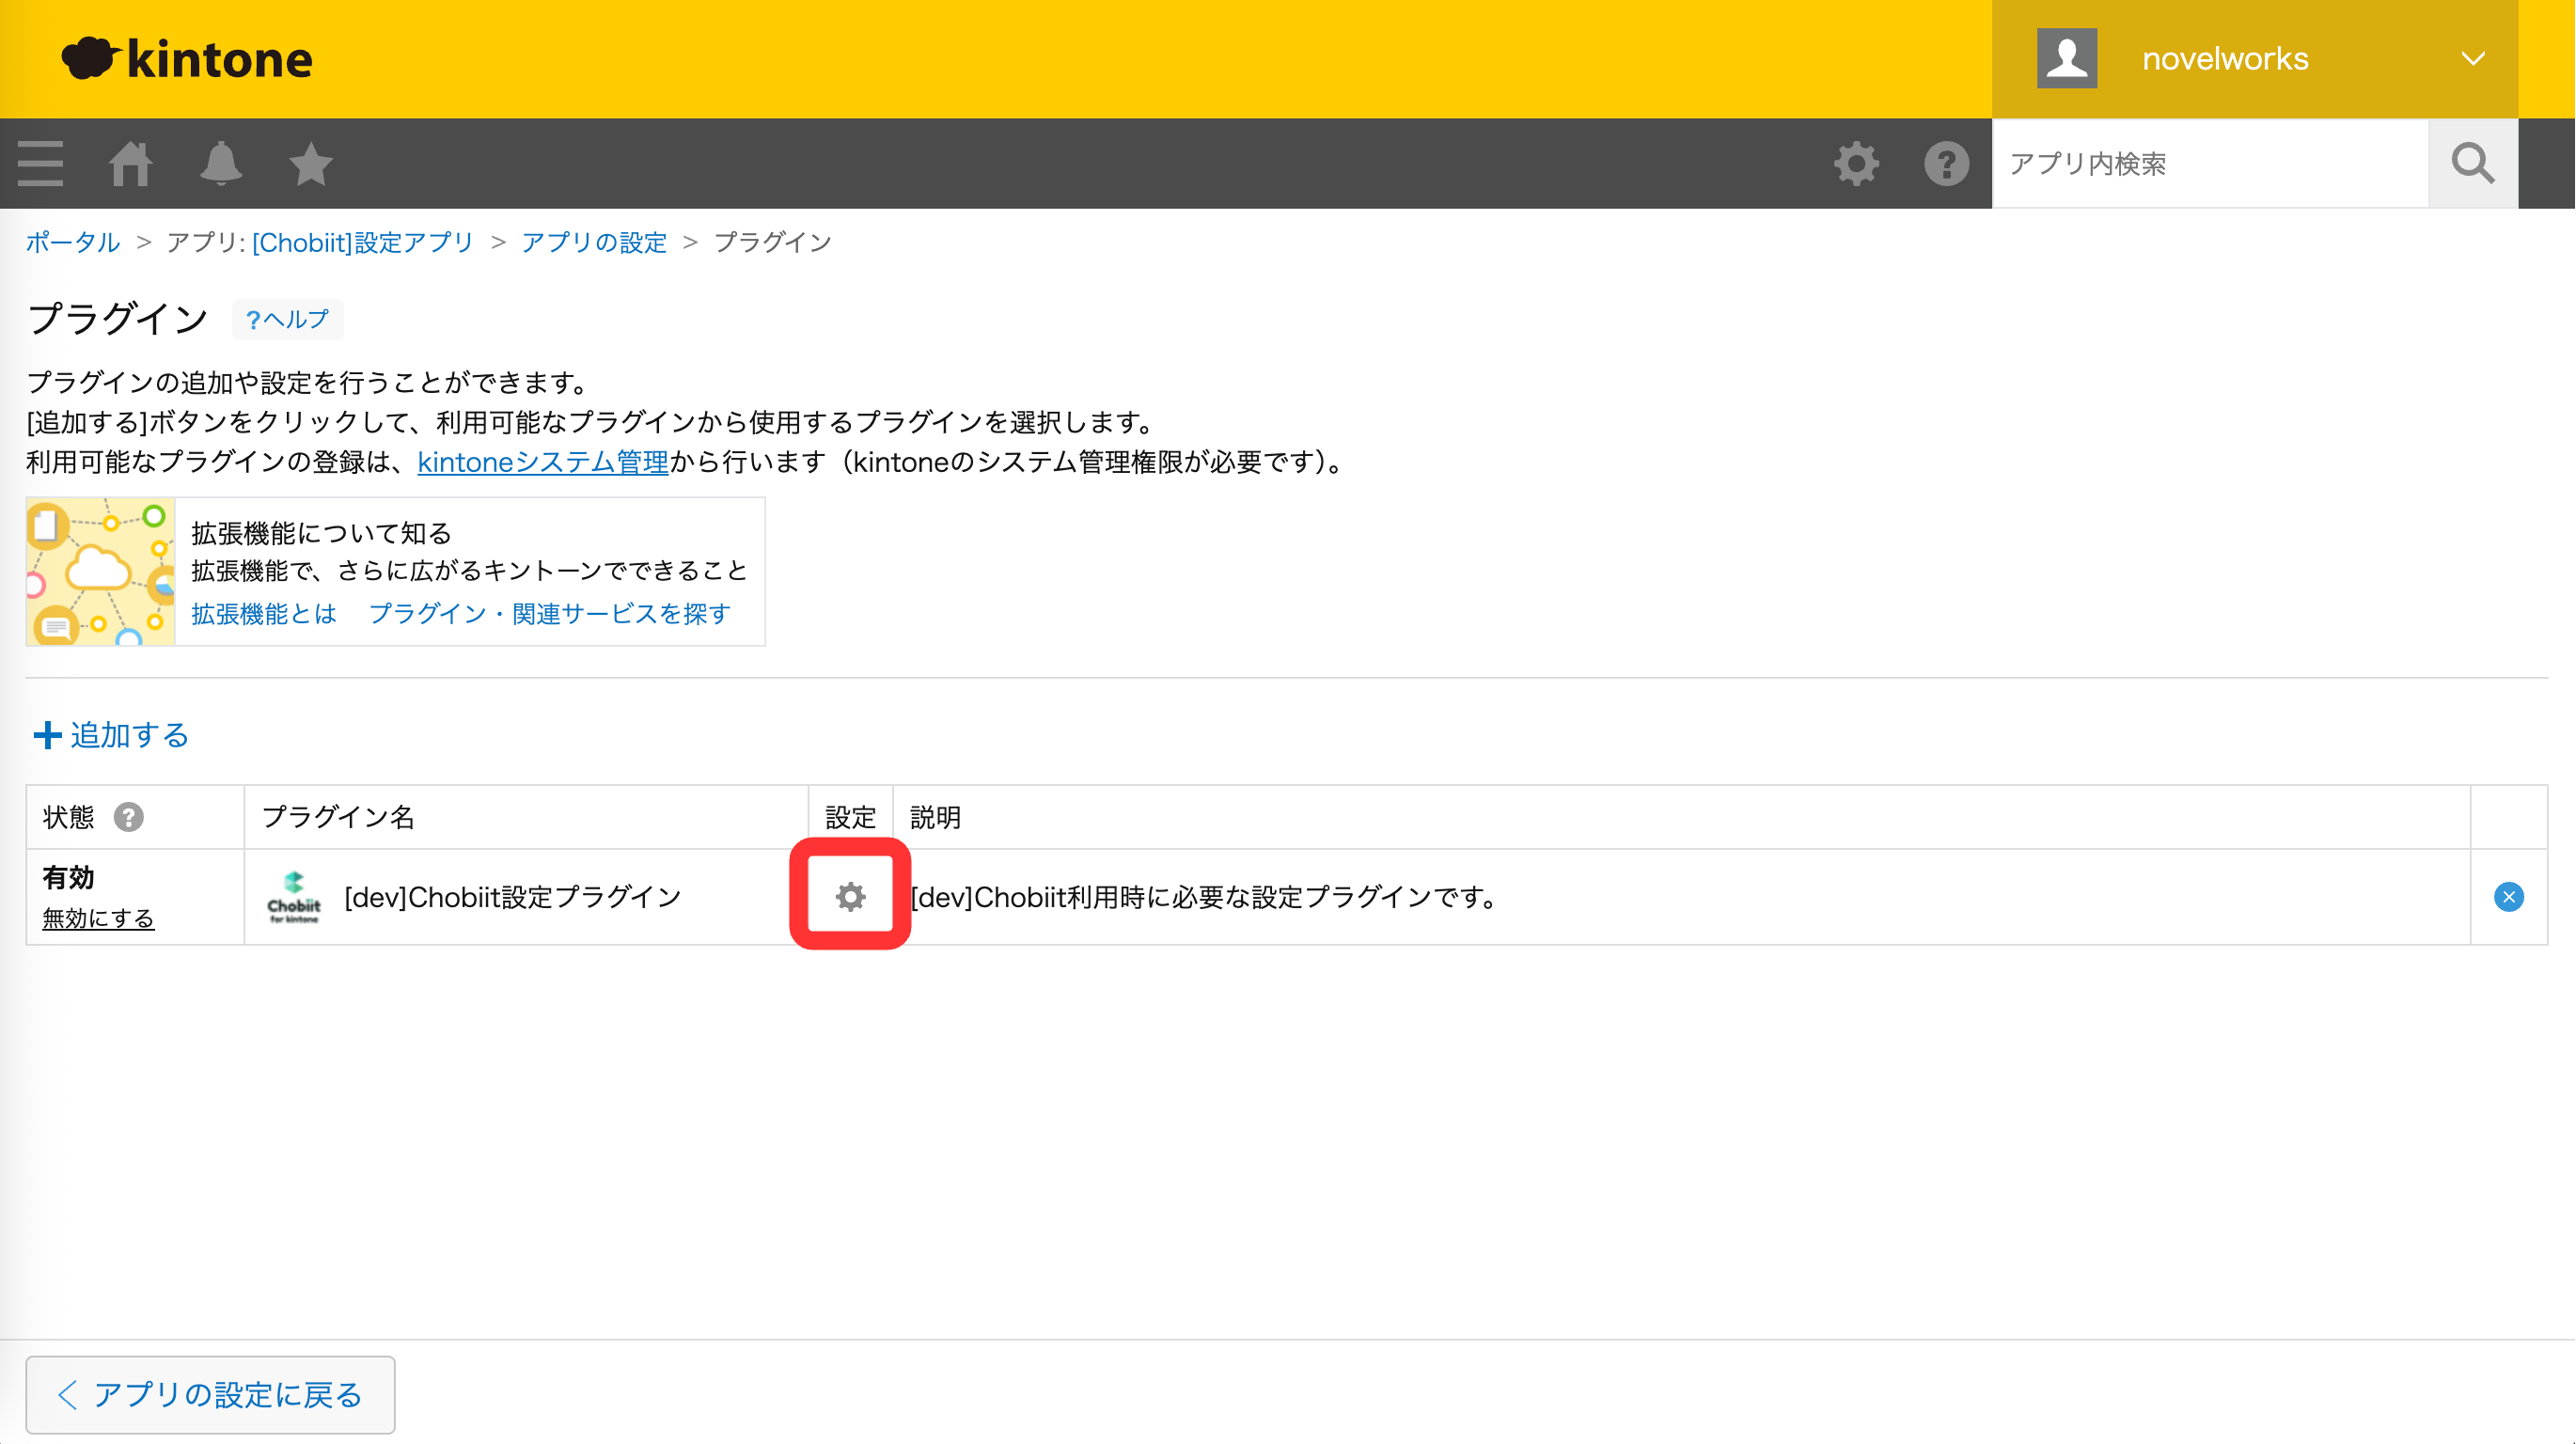Open the favorites star icon

click(x=310, y=163)
